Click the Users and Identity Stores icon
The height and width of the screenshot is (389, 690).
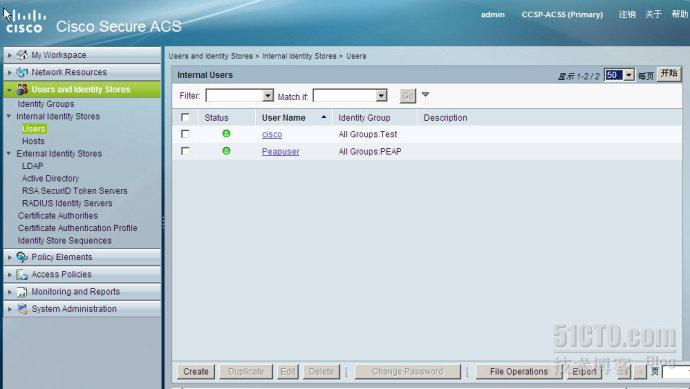pos(22,89)
